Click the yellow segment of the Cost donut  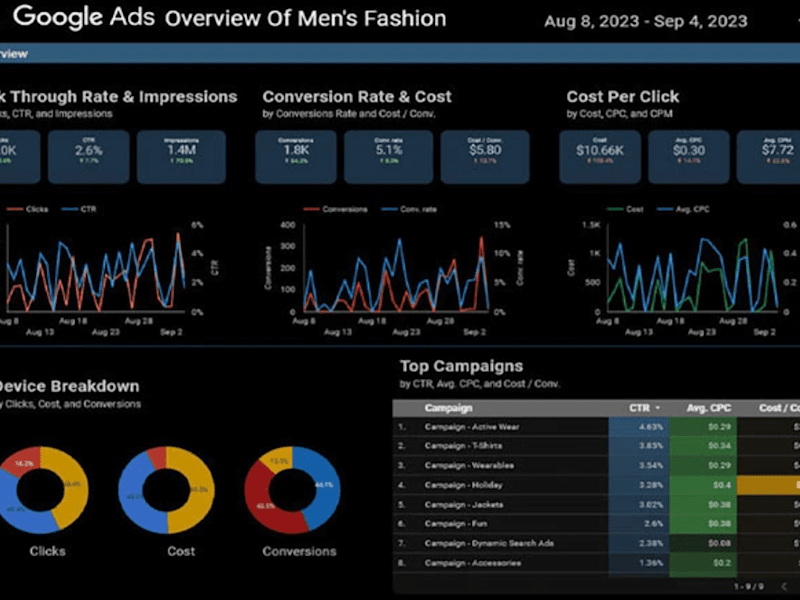click(196, 490)
